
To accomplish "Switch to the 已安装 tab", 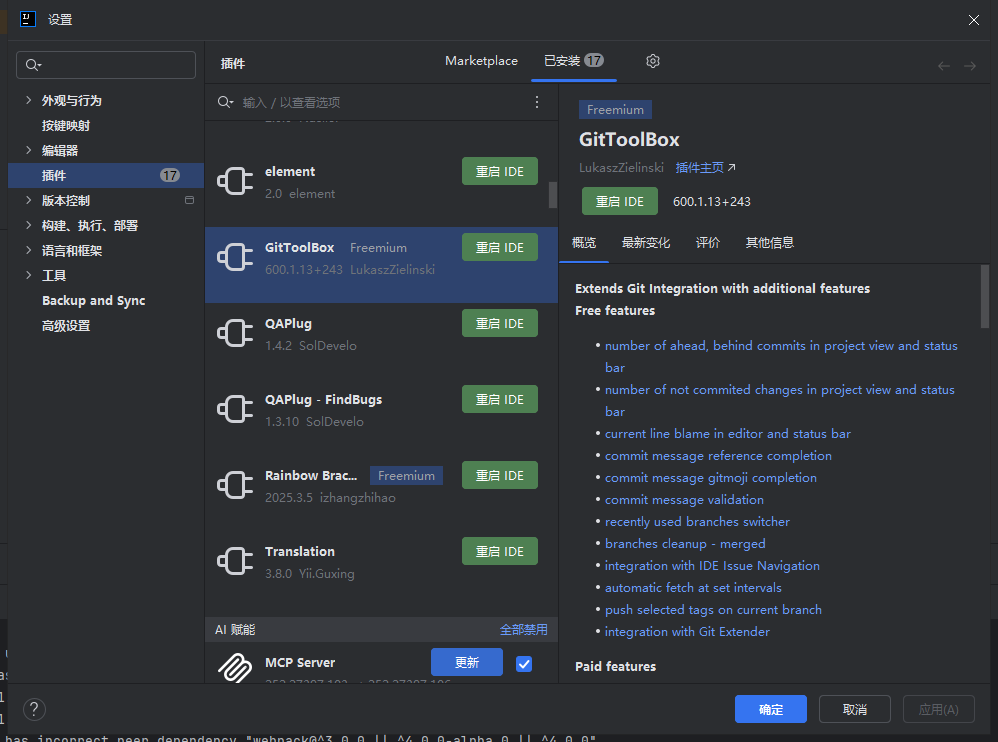I will click(x=573, y=61).
